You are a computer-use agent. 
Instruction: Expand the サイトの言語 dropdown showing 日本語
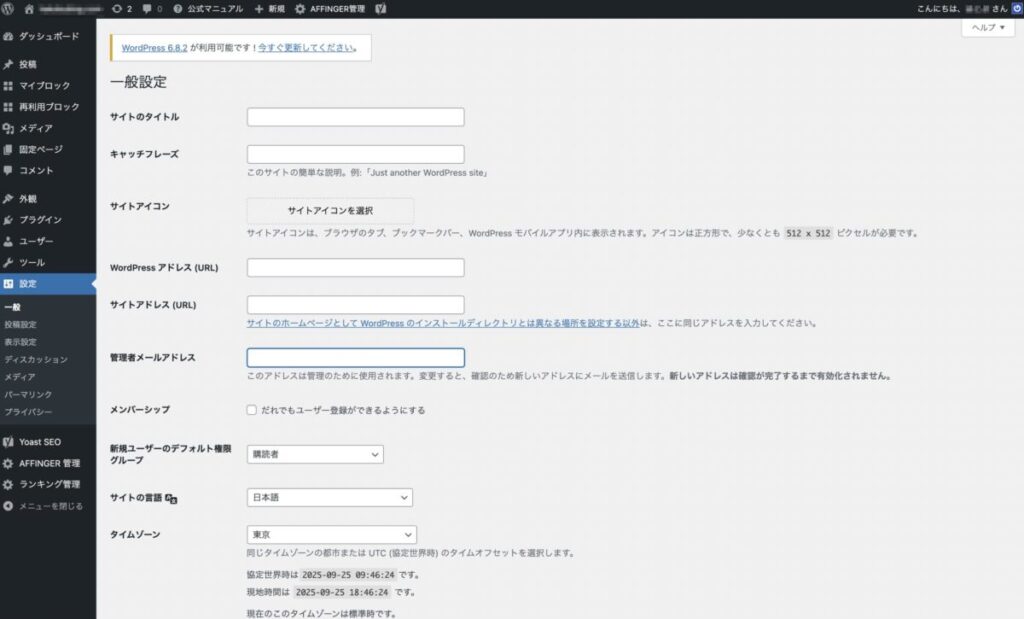[329, 497]
